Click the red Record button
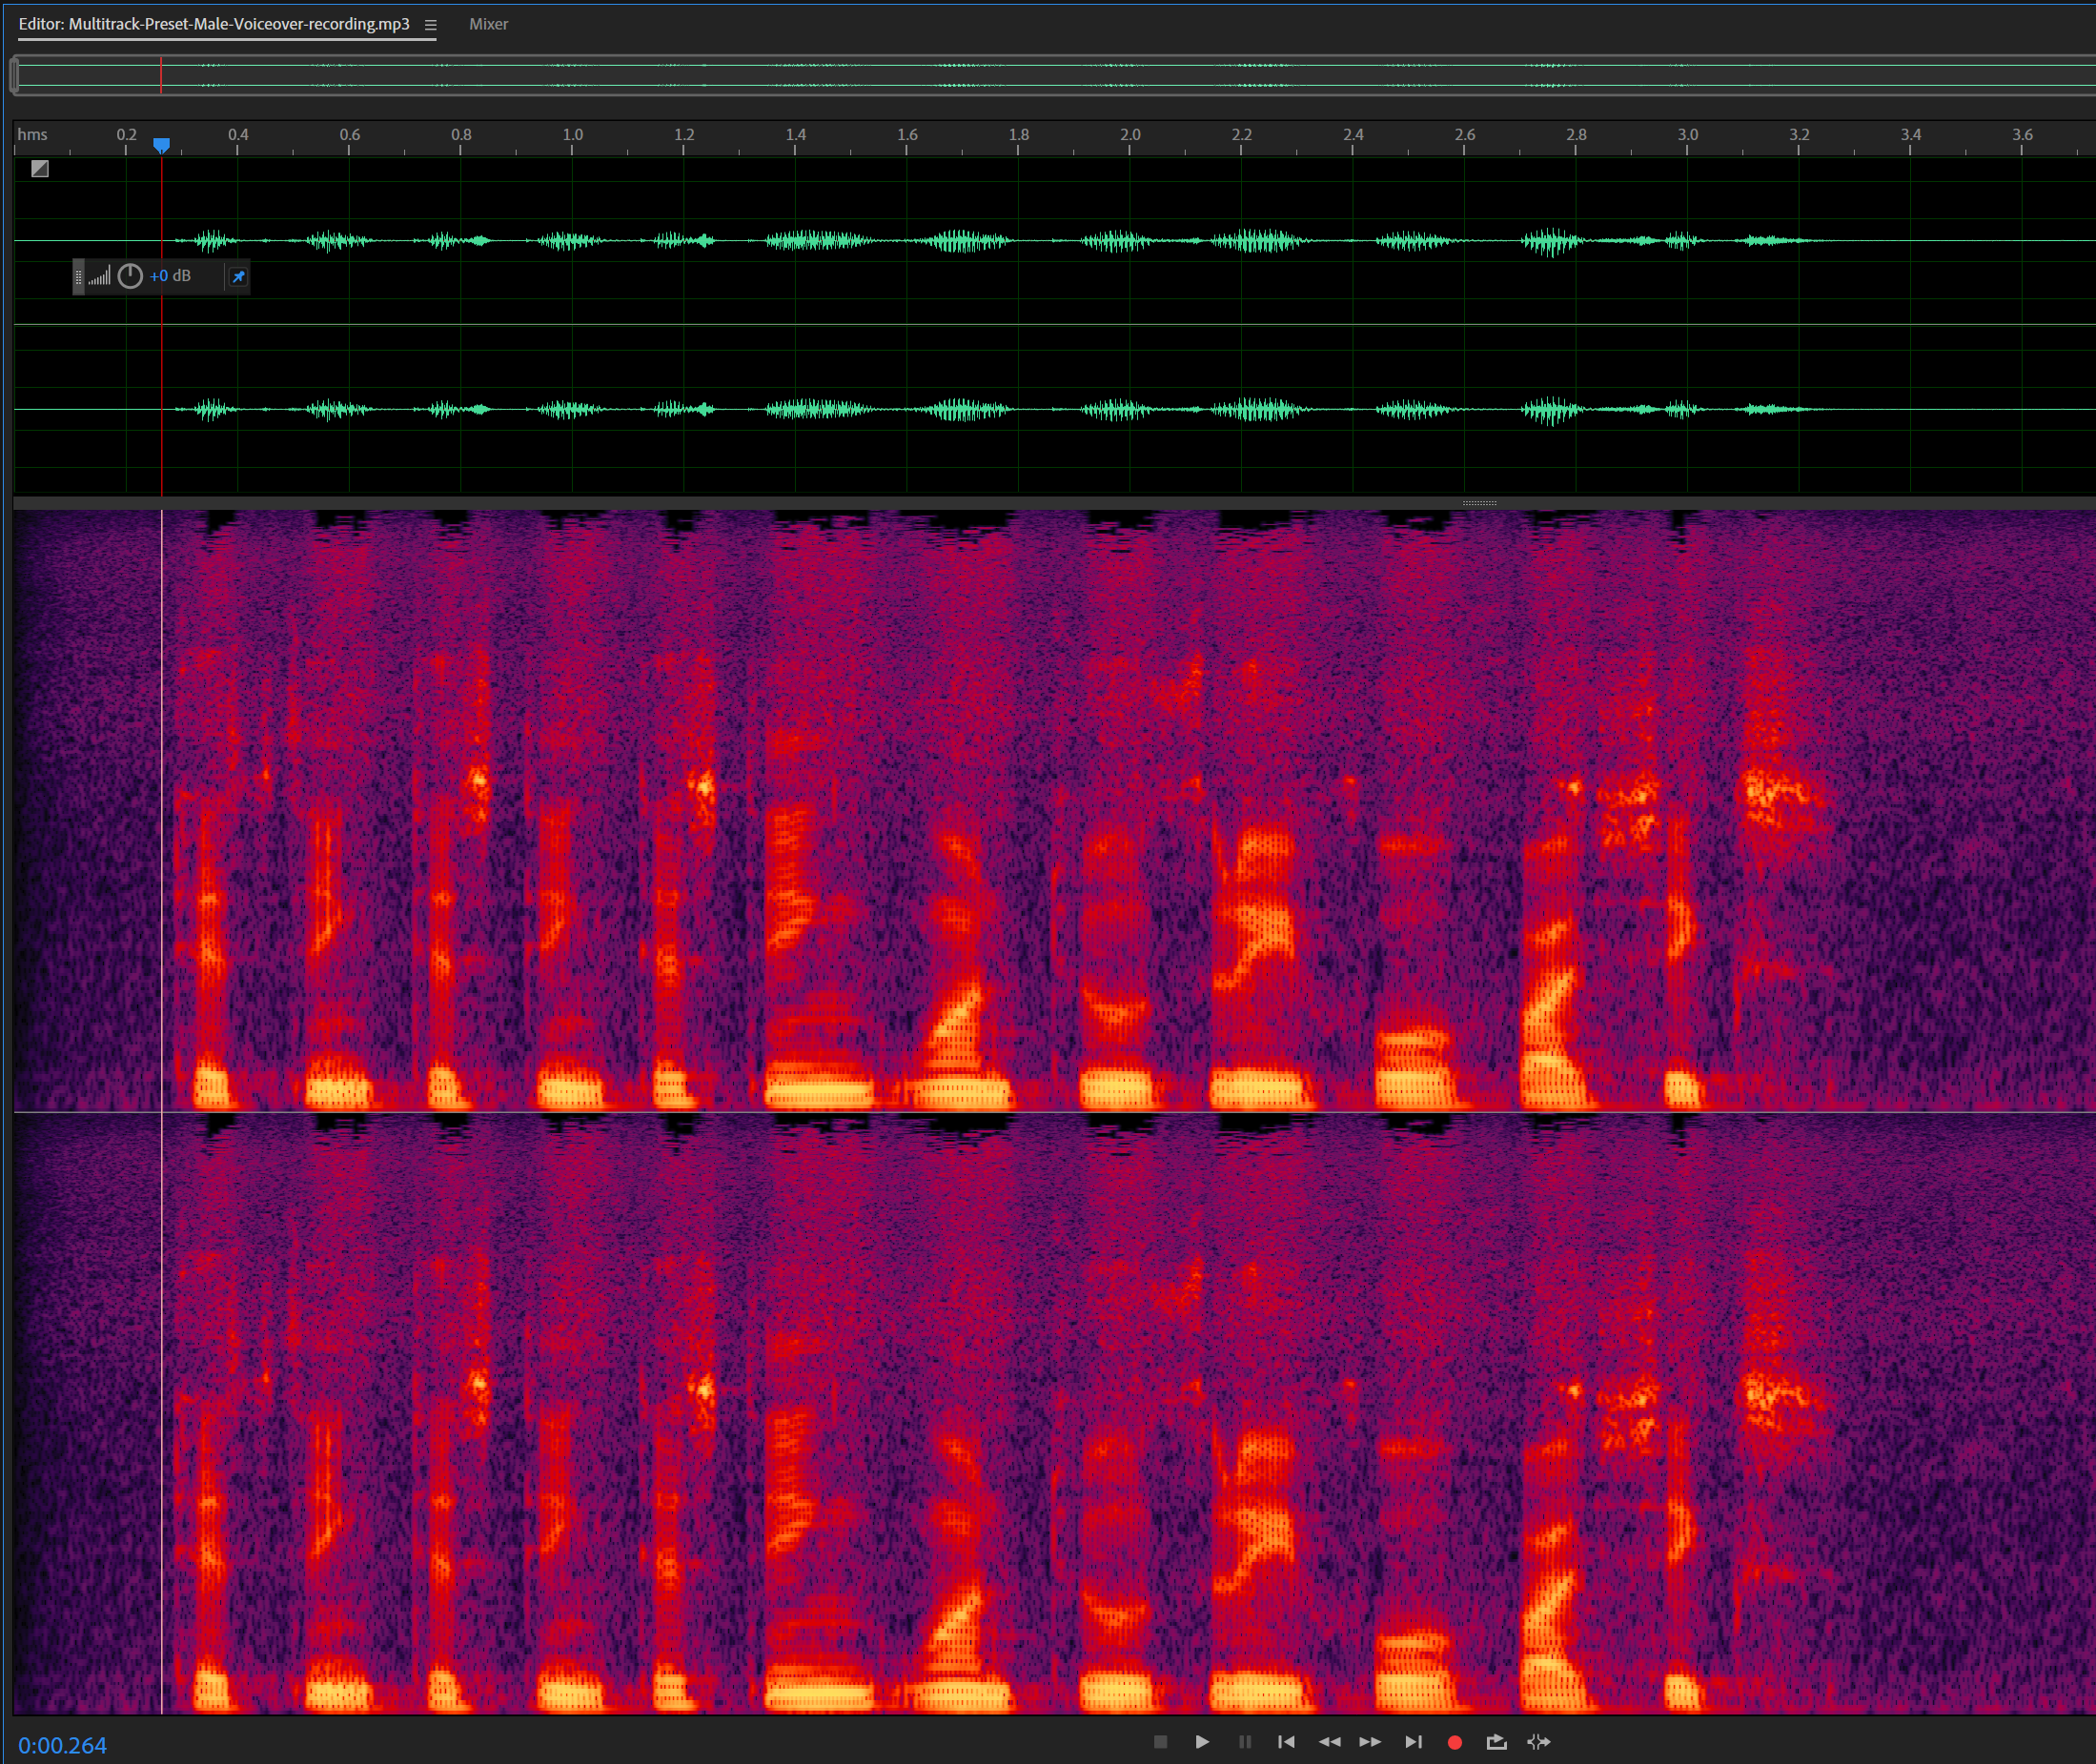2096x1764 pixels. (1455, 1742)
